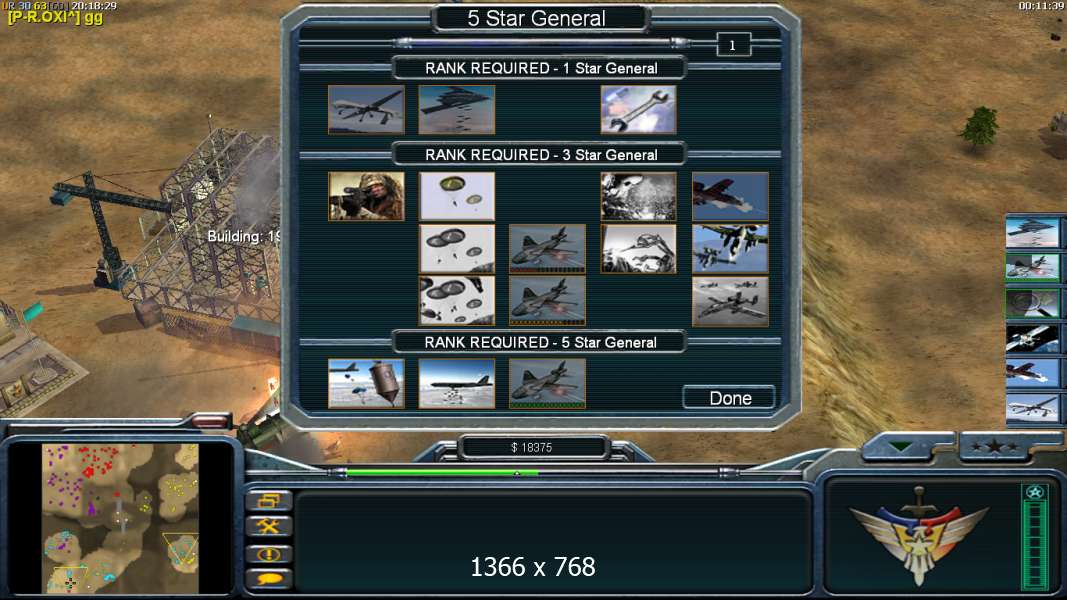Viewport: 1067px width, 600px height.
Task: Activate satellite shortcut in right sidebar
Action: tap(1032, 338)
